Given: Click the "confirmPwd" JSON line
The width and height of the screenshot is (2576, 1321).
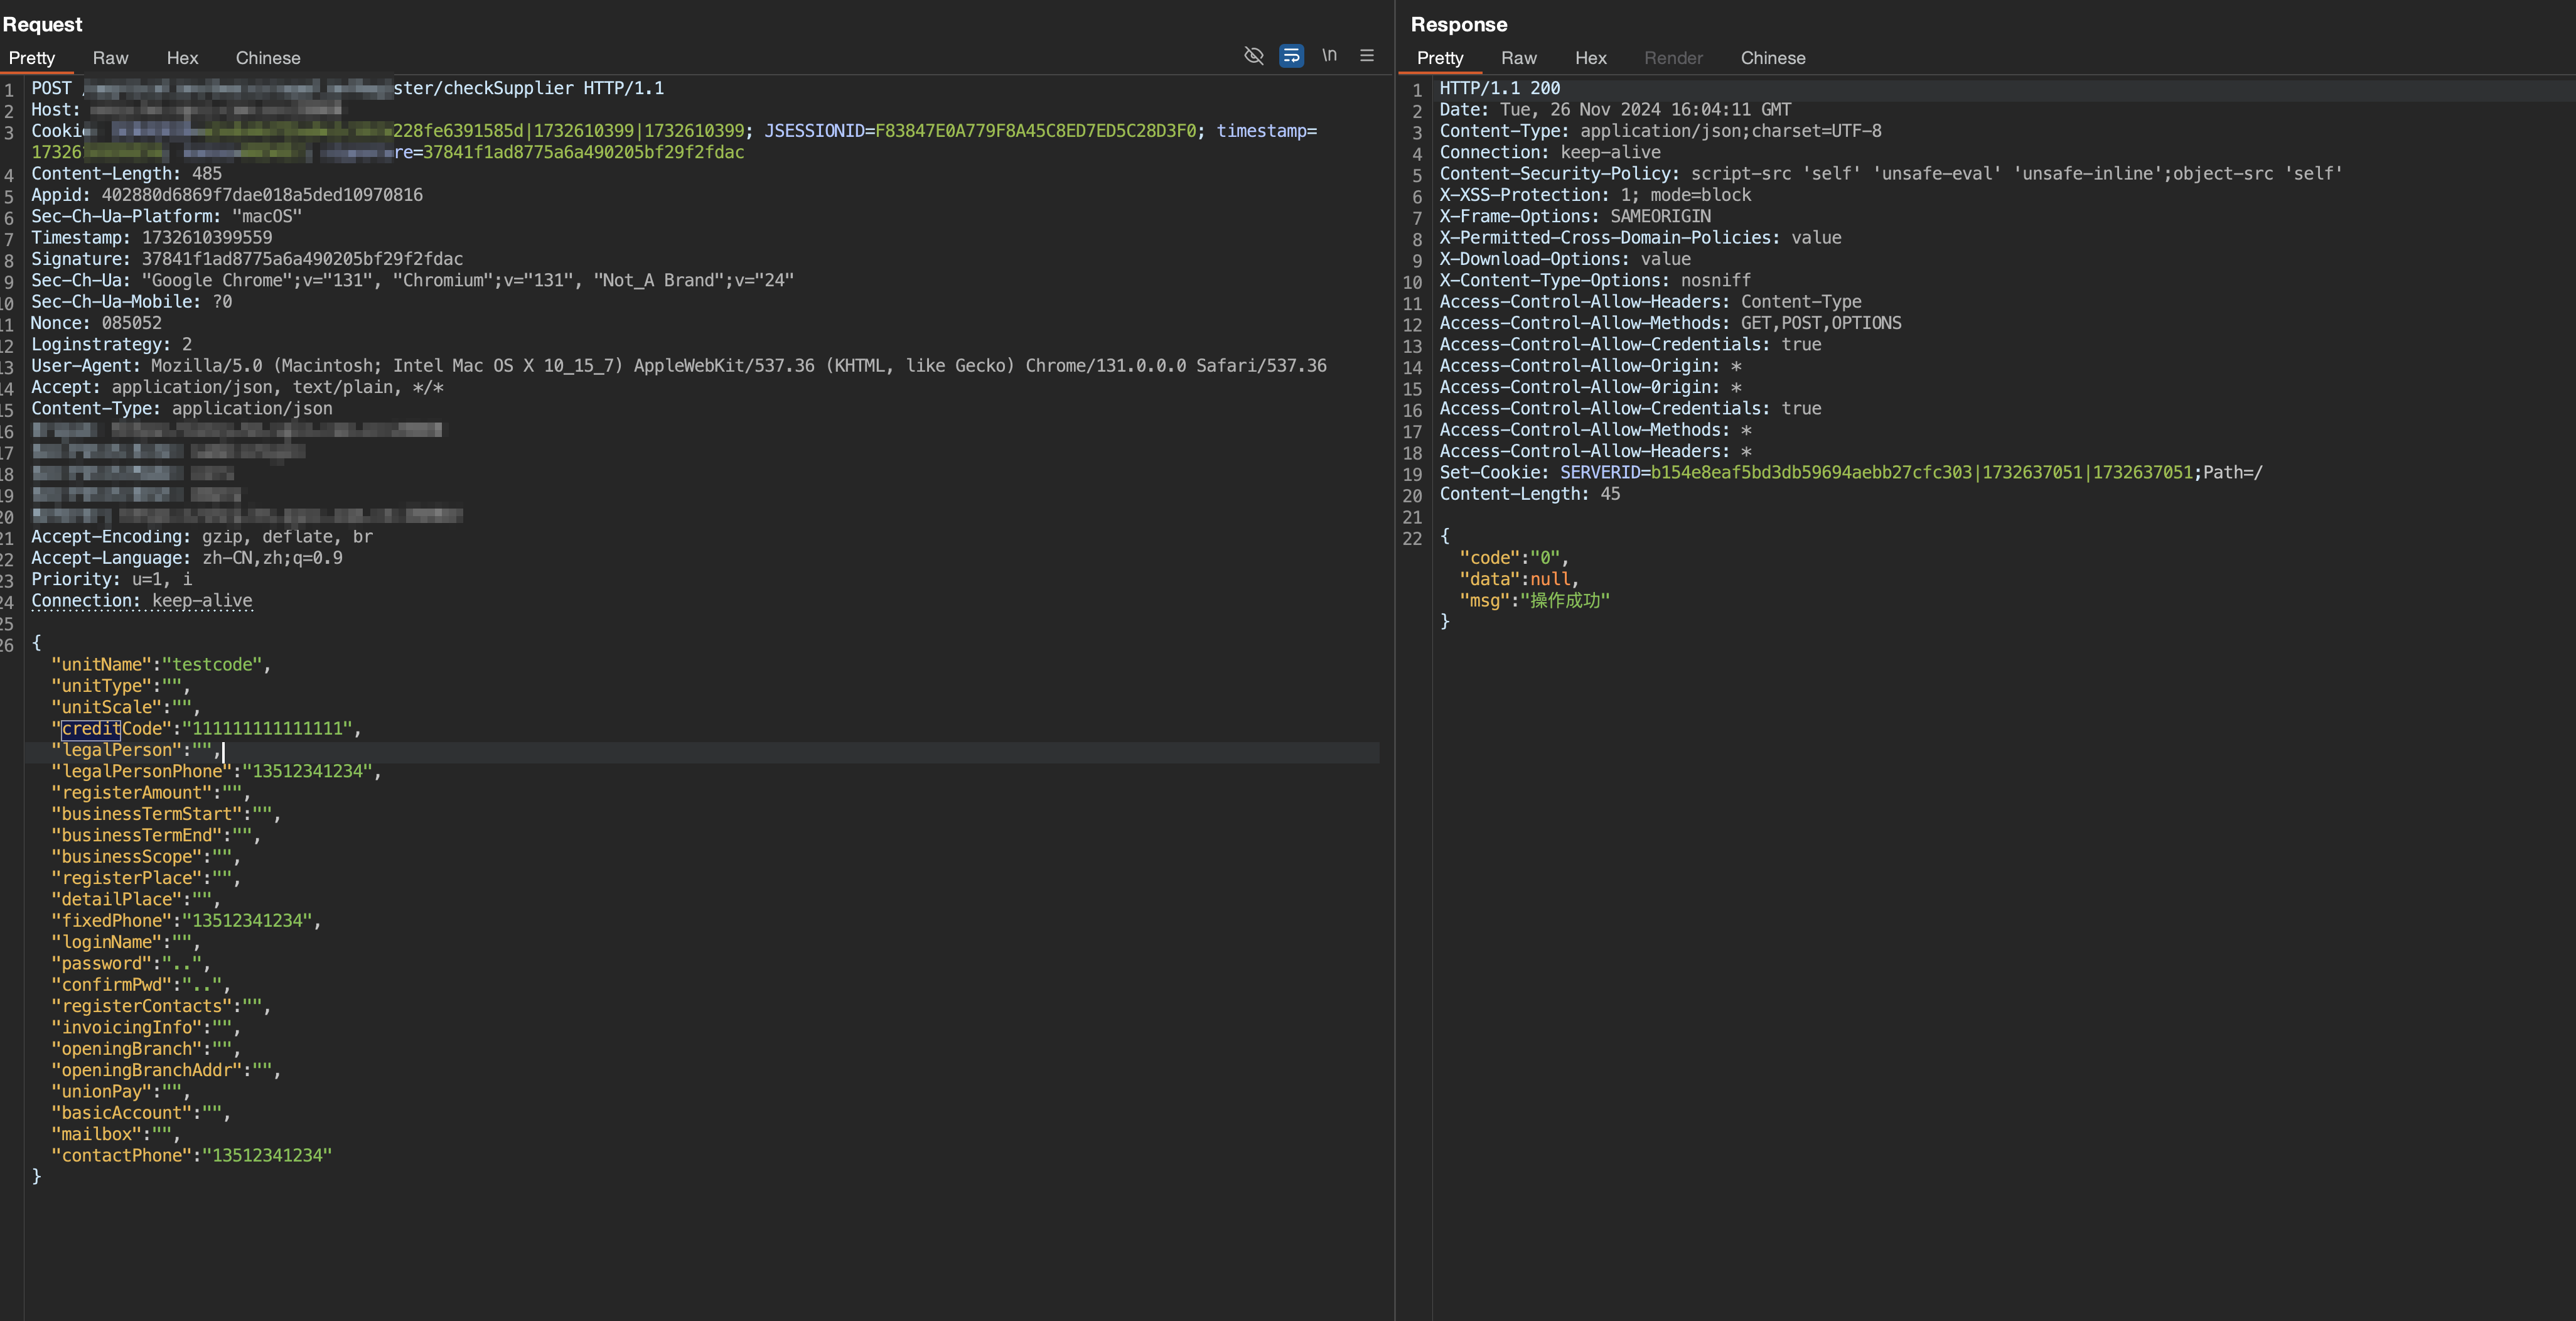Looking at the screenshot, I should pos(141,984).
